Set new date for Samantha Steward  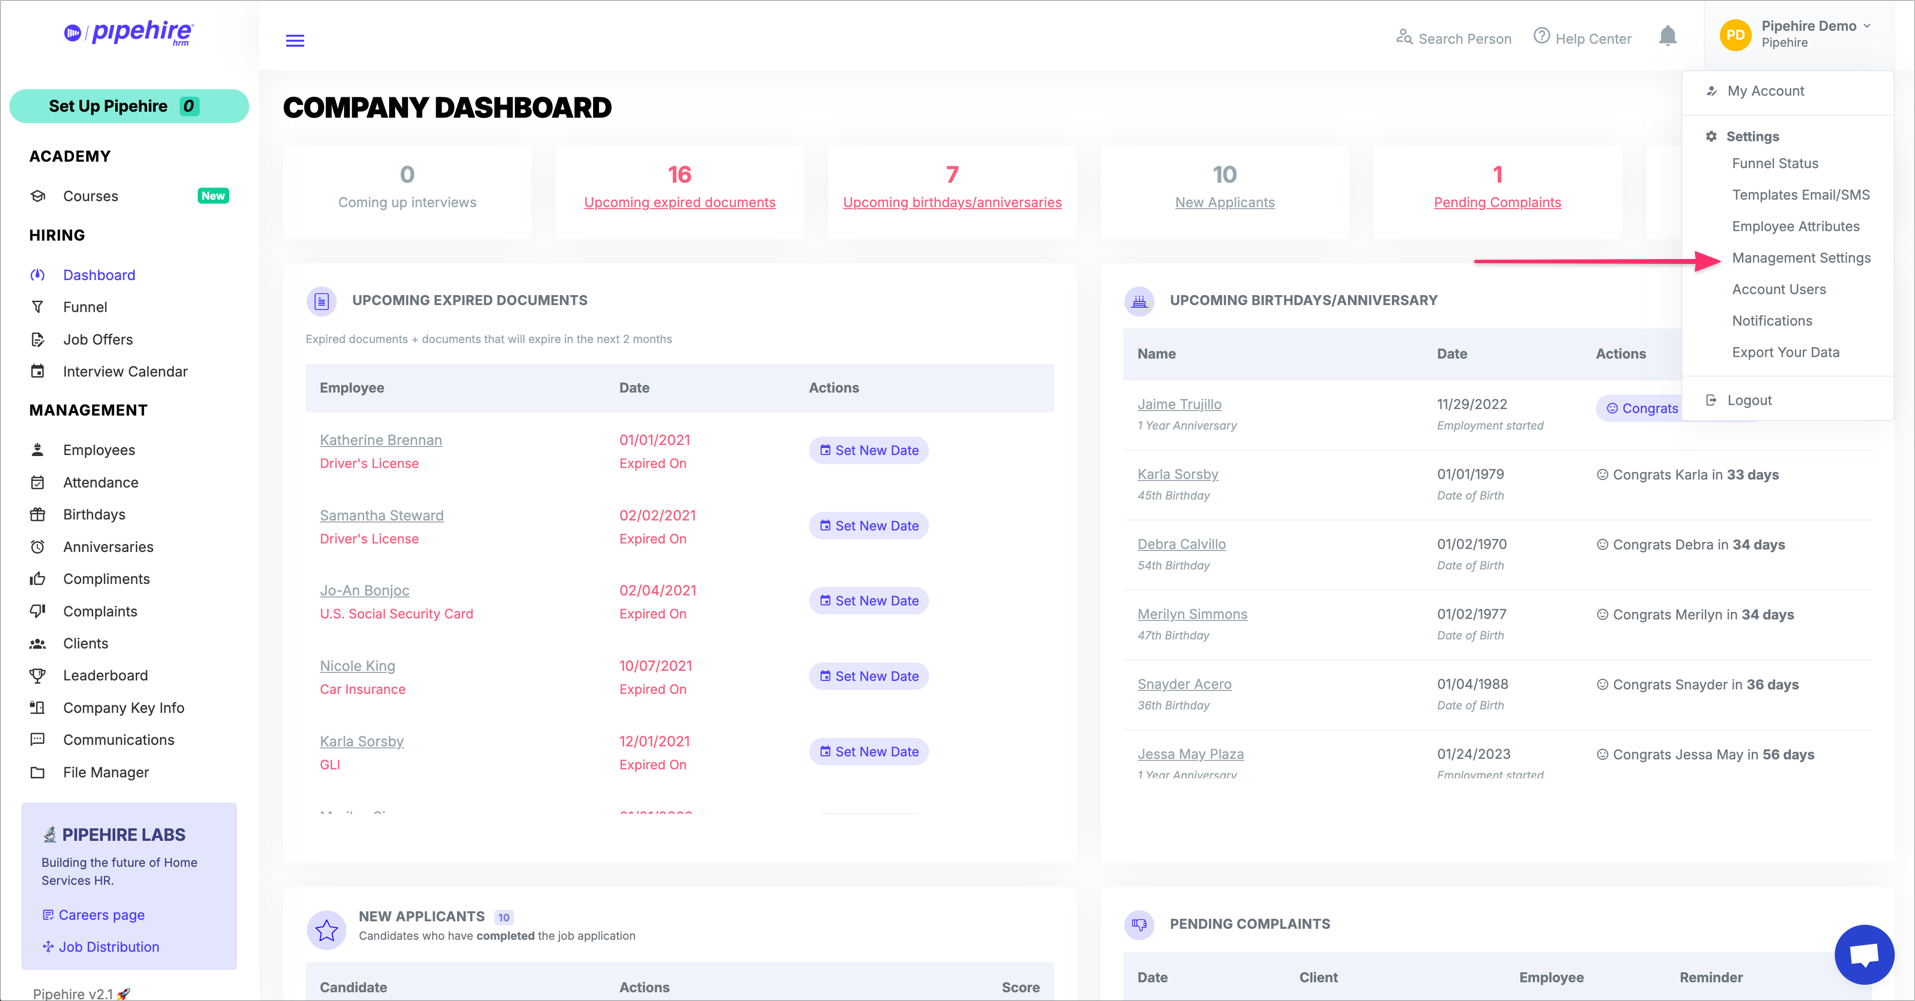pos(868,526)
